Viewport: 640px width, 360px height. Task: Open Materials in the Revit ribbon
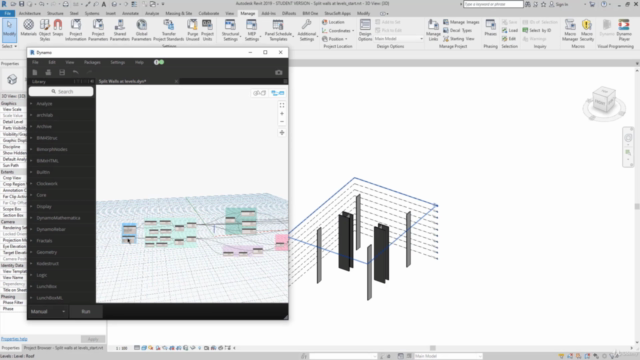point(29,30)
